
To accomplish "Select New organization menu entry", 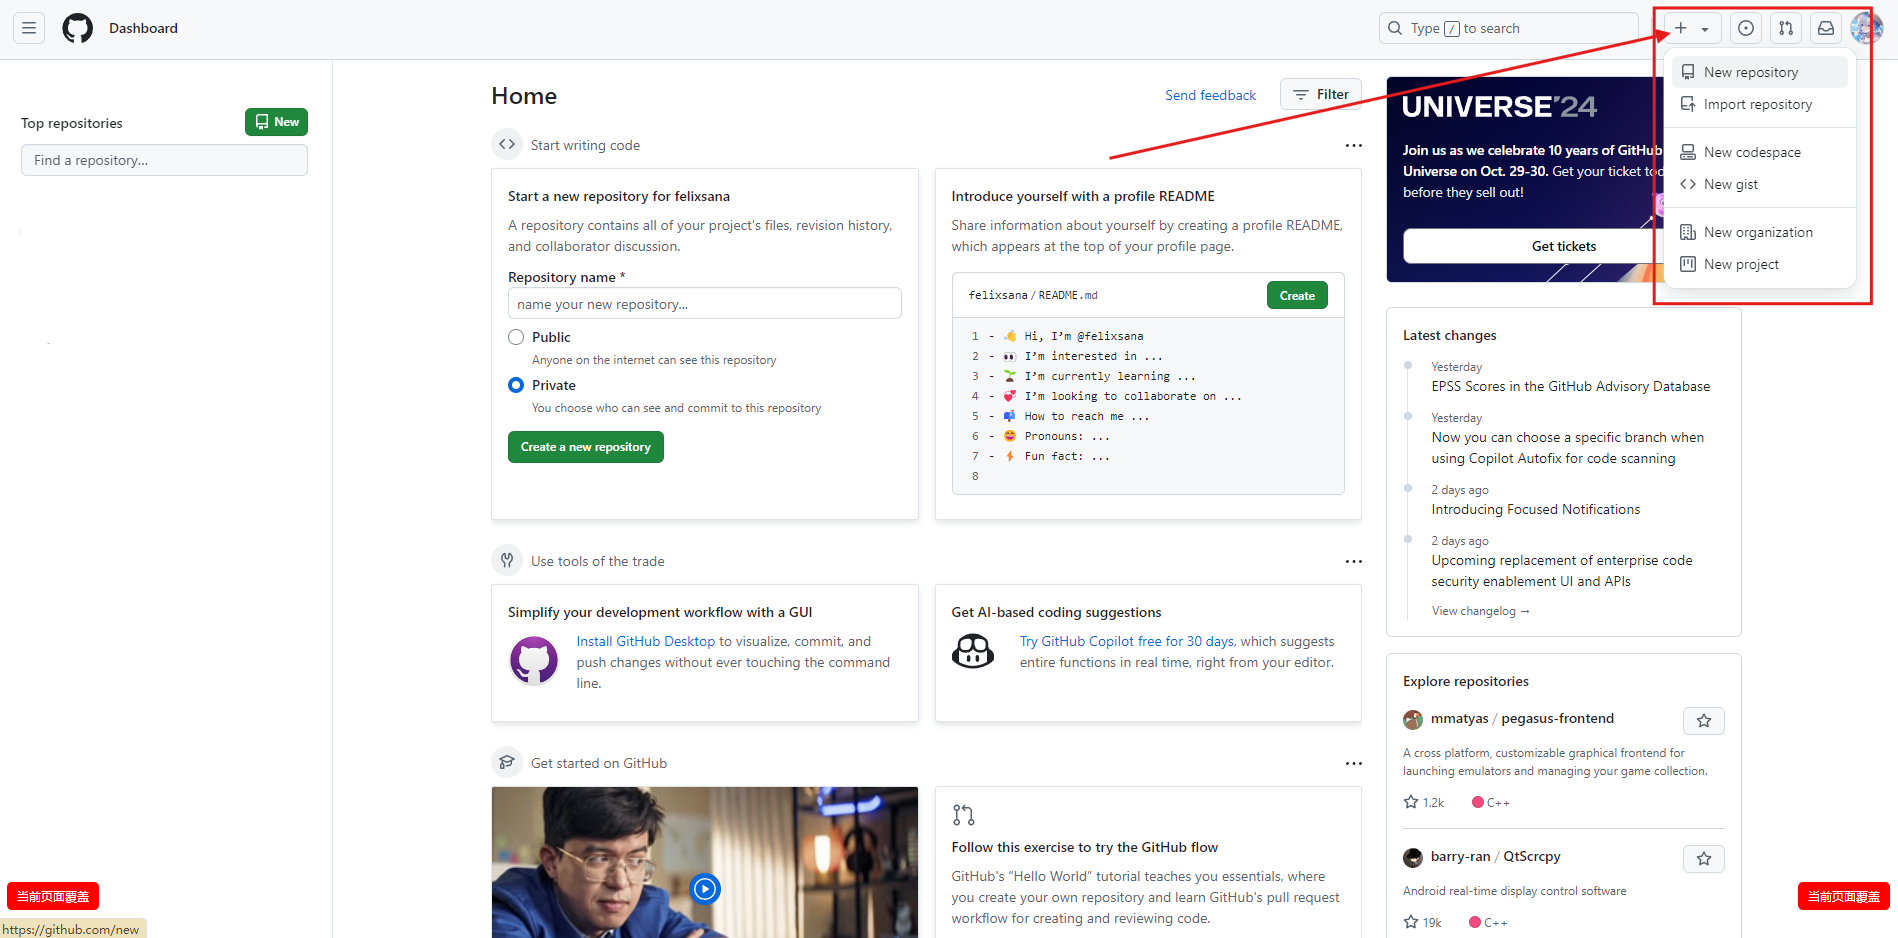I will click(1759, 232).
